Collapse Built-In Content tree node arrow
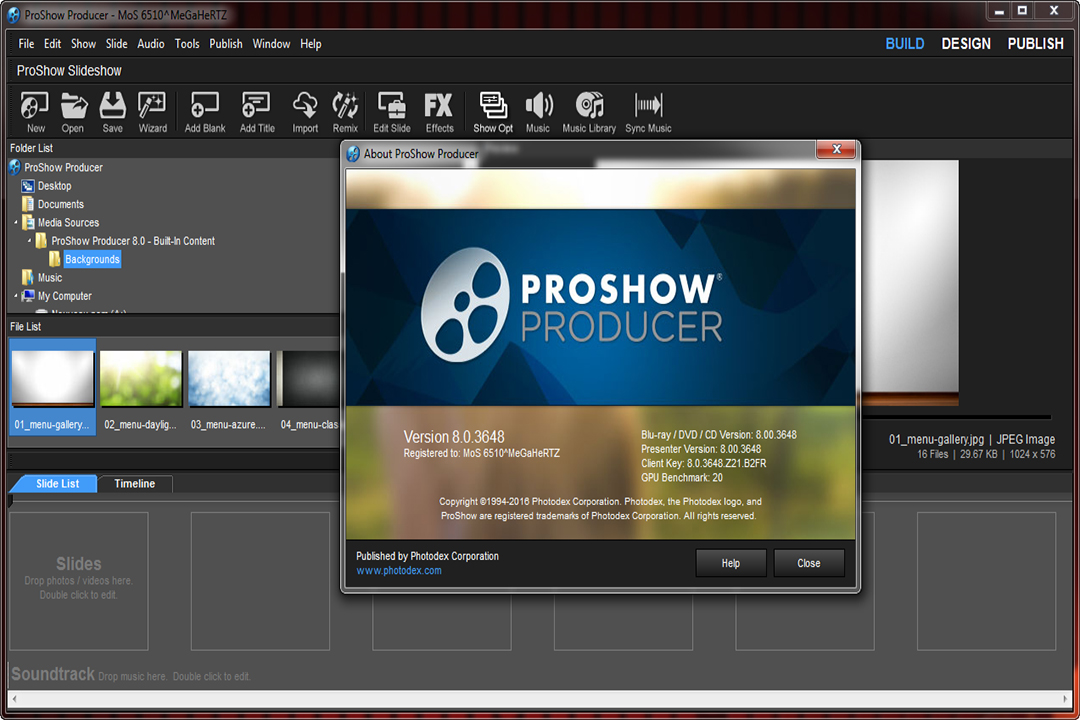This screenshot has width=1080, height=720. (30, 240)
